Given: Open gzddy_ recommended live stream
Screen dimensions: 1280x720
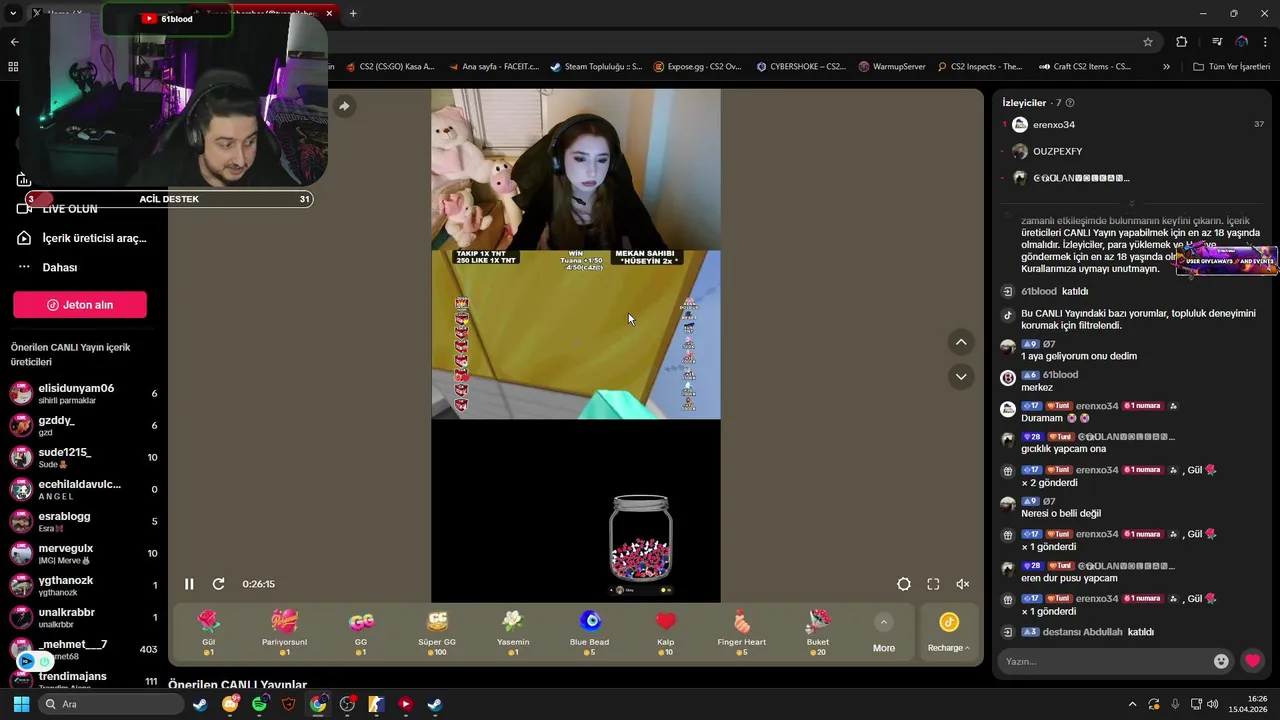Looking at the screenshot, I should pyautogui.click(x=83, y=425).
